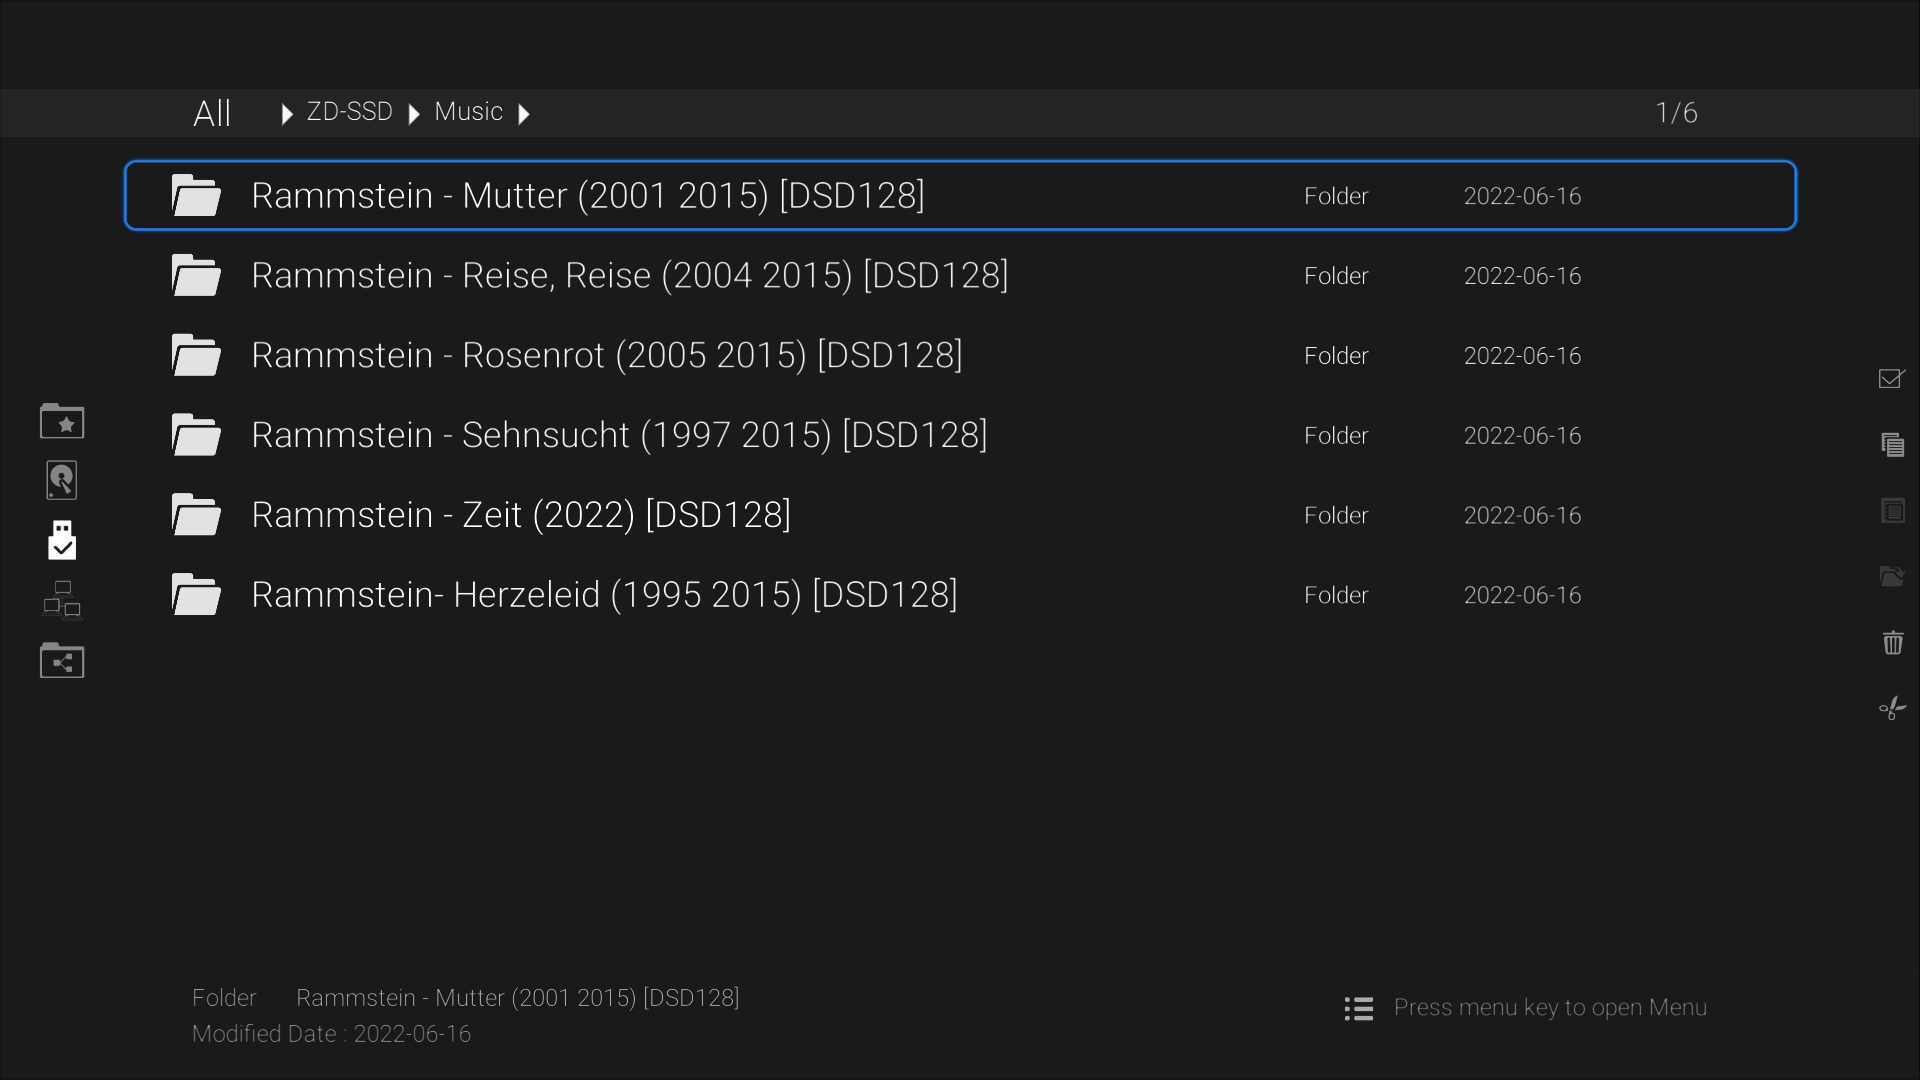Viewport: 1920px width, 1080px height.
Task: Click the folder icon for Zeit album
Action: coord(196,515)
